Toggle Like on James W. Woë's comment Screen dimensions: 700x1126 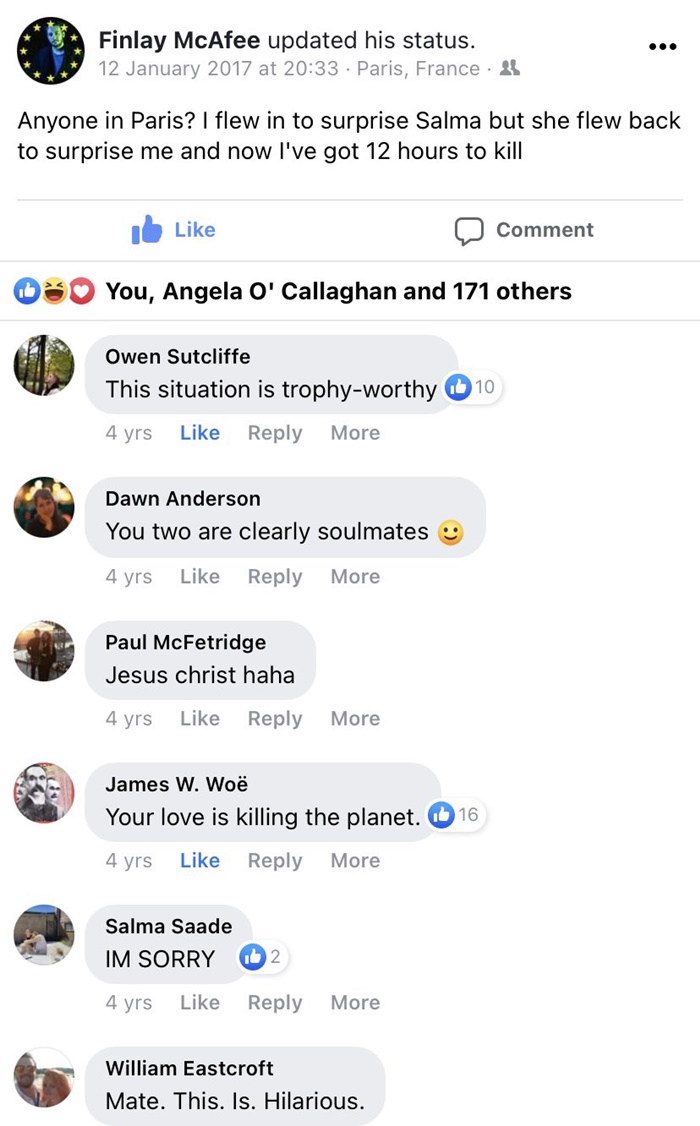click(x=200, y=861)
